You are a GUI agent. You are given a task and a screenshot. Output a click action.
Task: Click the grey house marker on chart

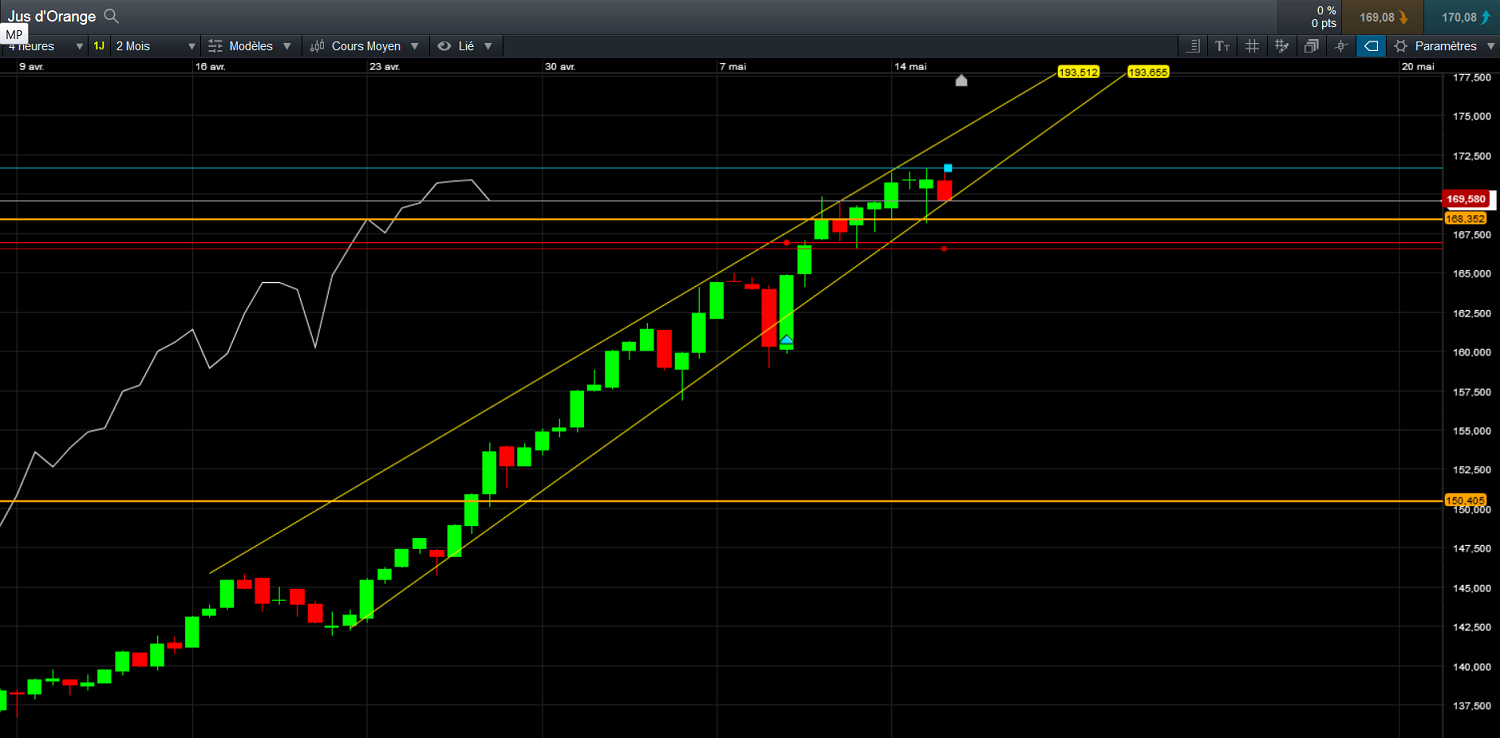point(961,80)
